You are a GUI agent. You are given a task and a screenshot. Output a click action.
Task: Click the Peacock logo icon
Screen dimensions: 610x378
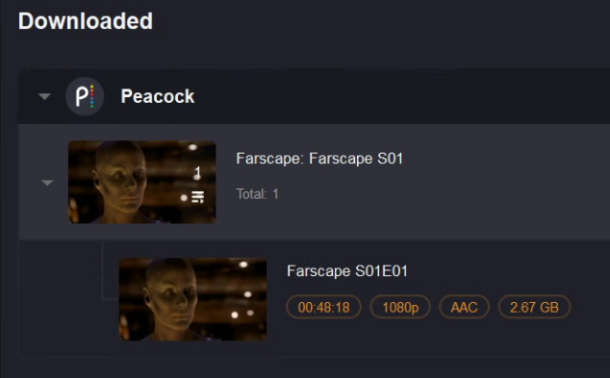[84, 96]
